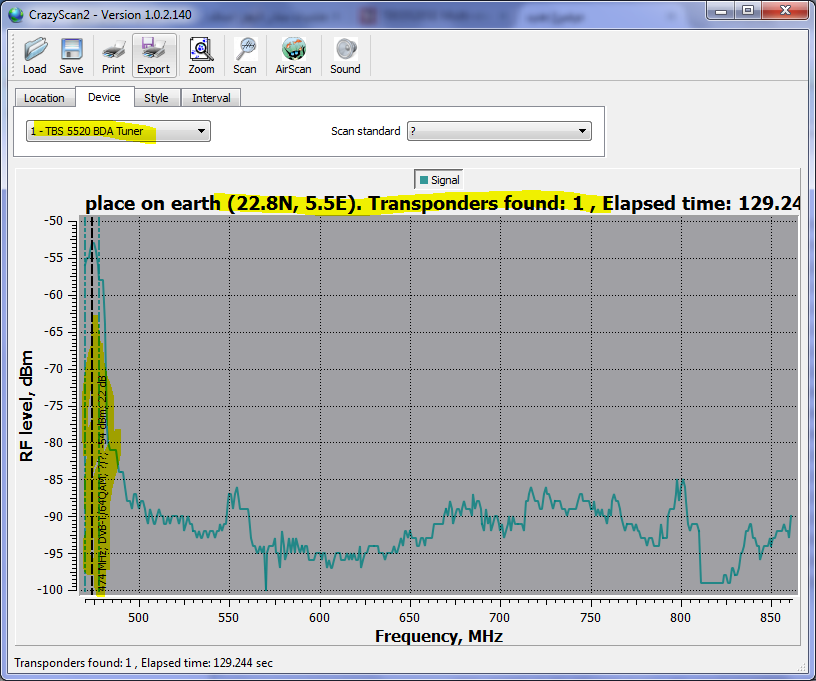
Task: Maximize the CrazyScan2 window
Action: point(747,10)
